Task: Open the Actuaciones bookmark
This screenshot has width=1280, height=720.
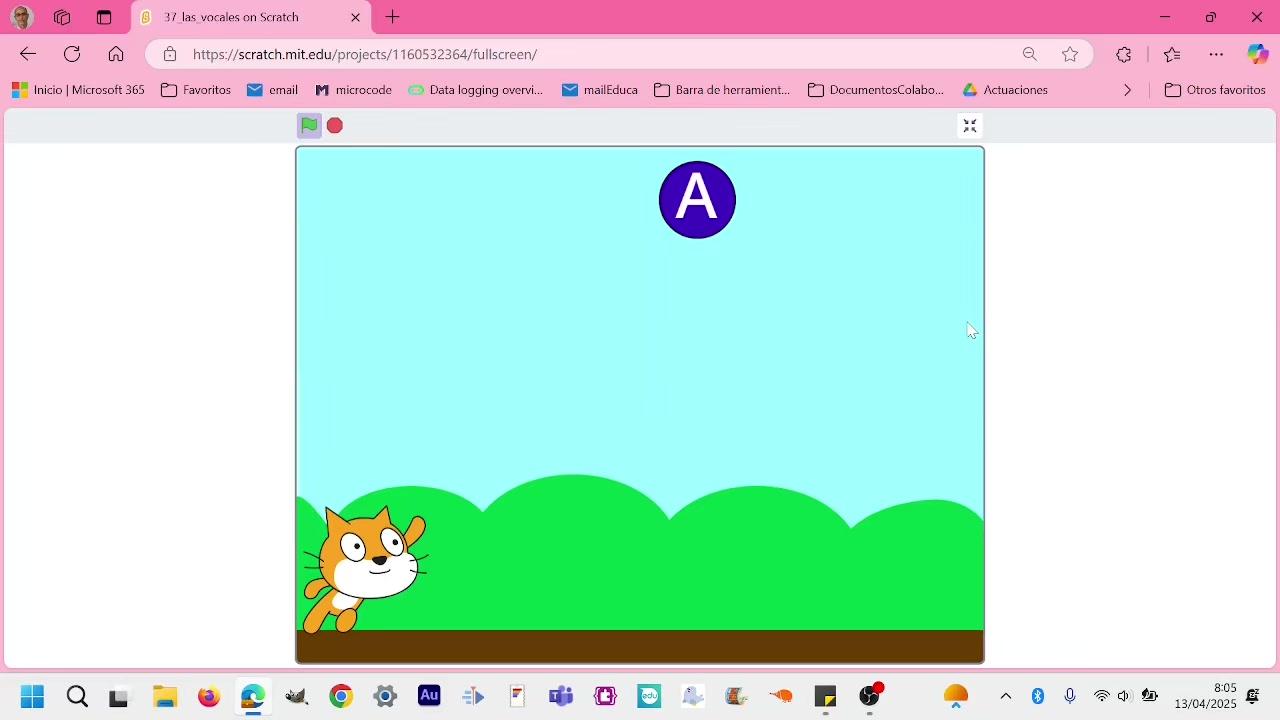Action: pos(1005,90)
